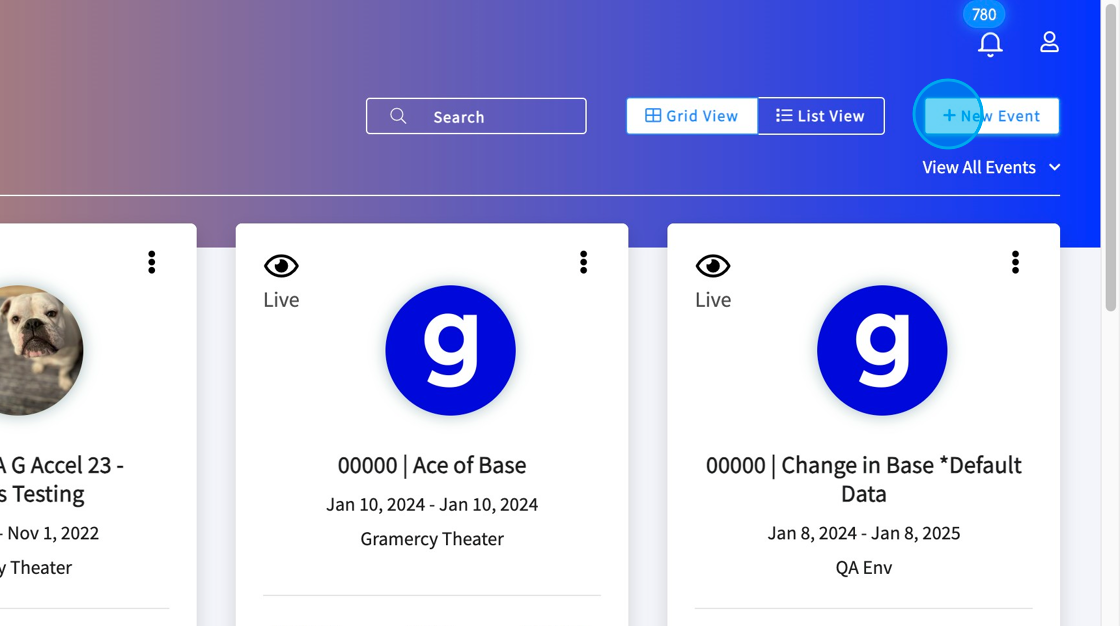Select the text 'Jan 10, 2024 - Jan 10, 2024'
This screenshot has width=1120, height=626.
click(x=432, y=505)
